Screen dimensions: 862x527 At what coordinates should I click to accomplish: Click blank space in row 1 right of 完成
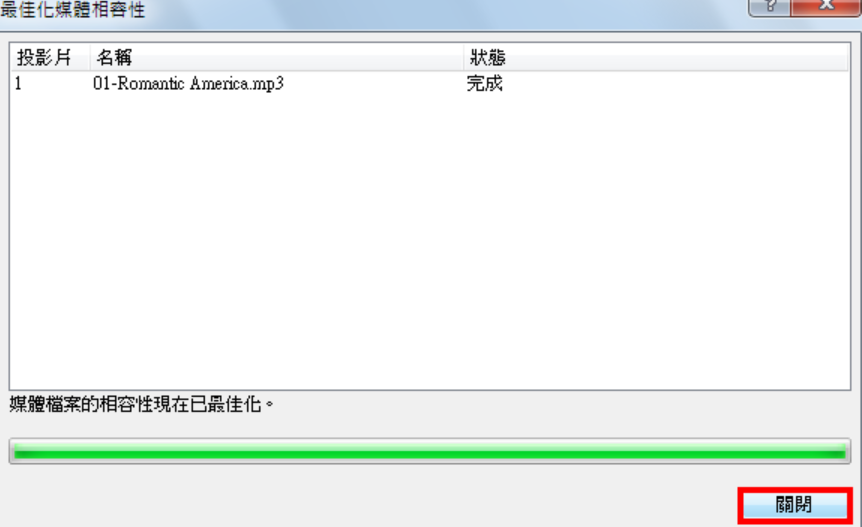pos(676,84)
